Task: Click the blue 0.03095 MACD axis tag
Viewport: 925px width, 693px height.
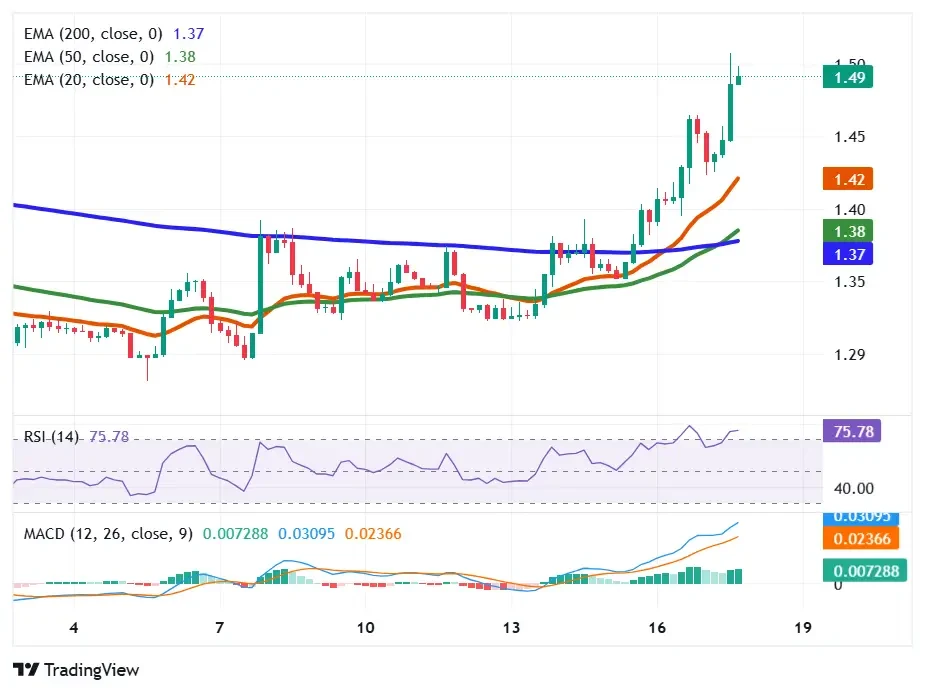Action: coord(861,518)
